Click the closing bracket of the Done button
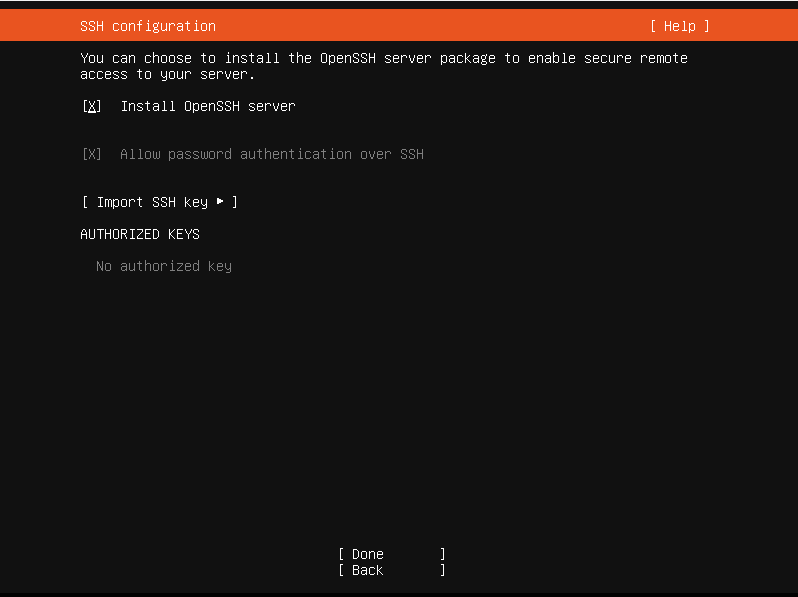 tap(443, 554)
